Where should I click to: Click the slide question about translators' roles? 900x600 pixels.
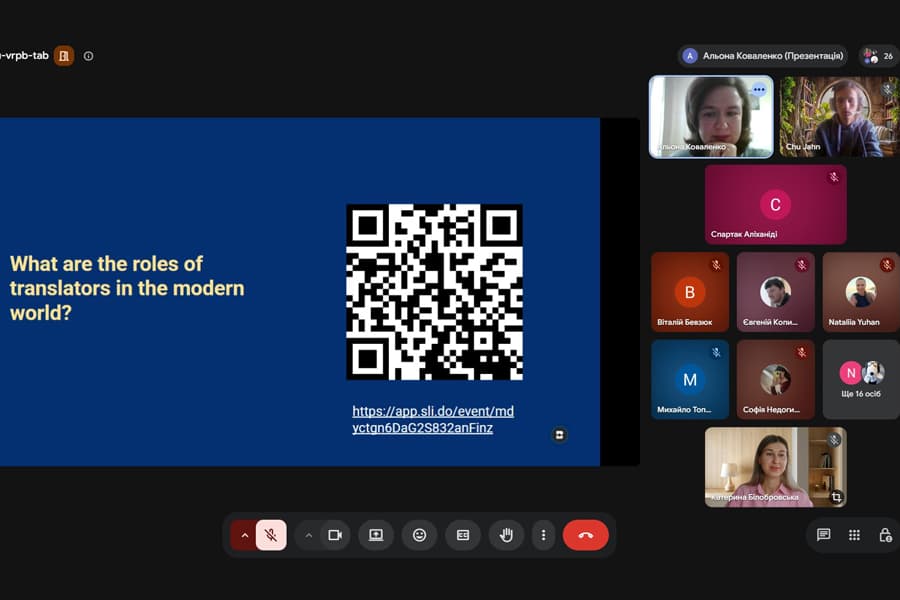coord(127,288)
